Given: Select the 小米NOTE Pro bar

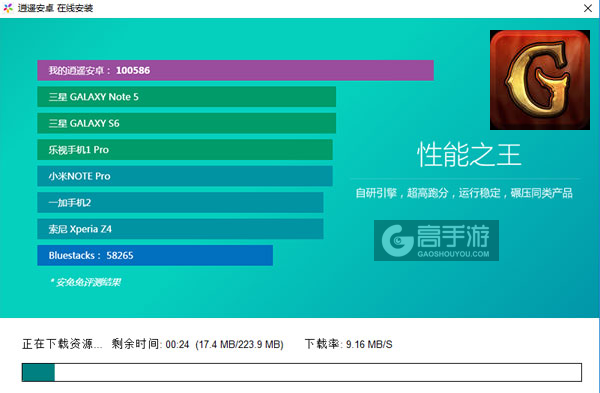Looking at the screenshot, I should (185, 176).
